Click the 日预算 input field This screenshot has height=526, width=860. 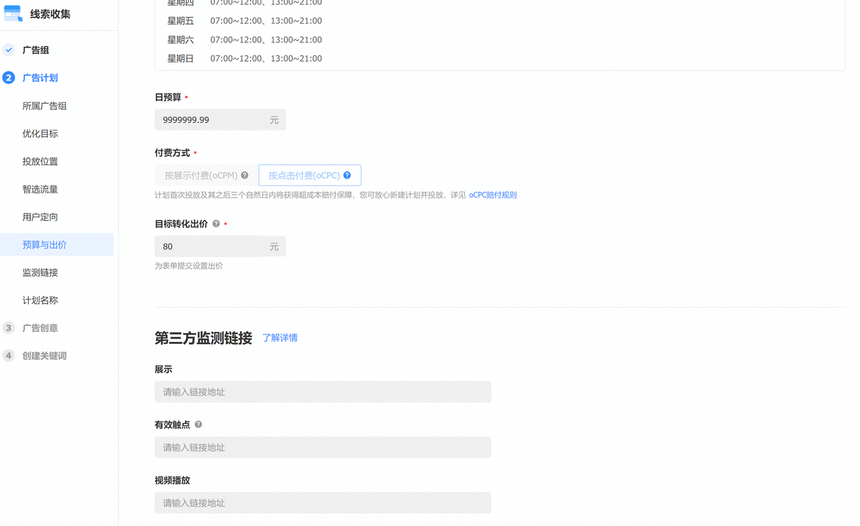tap(210, 120)
